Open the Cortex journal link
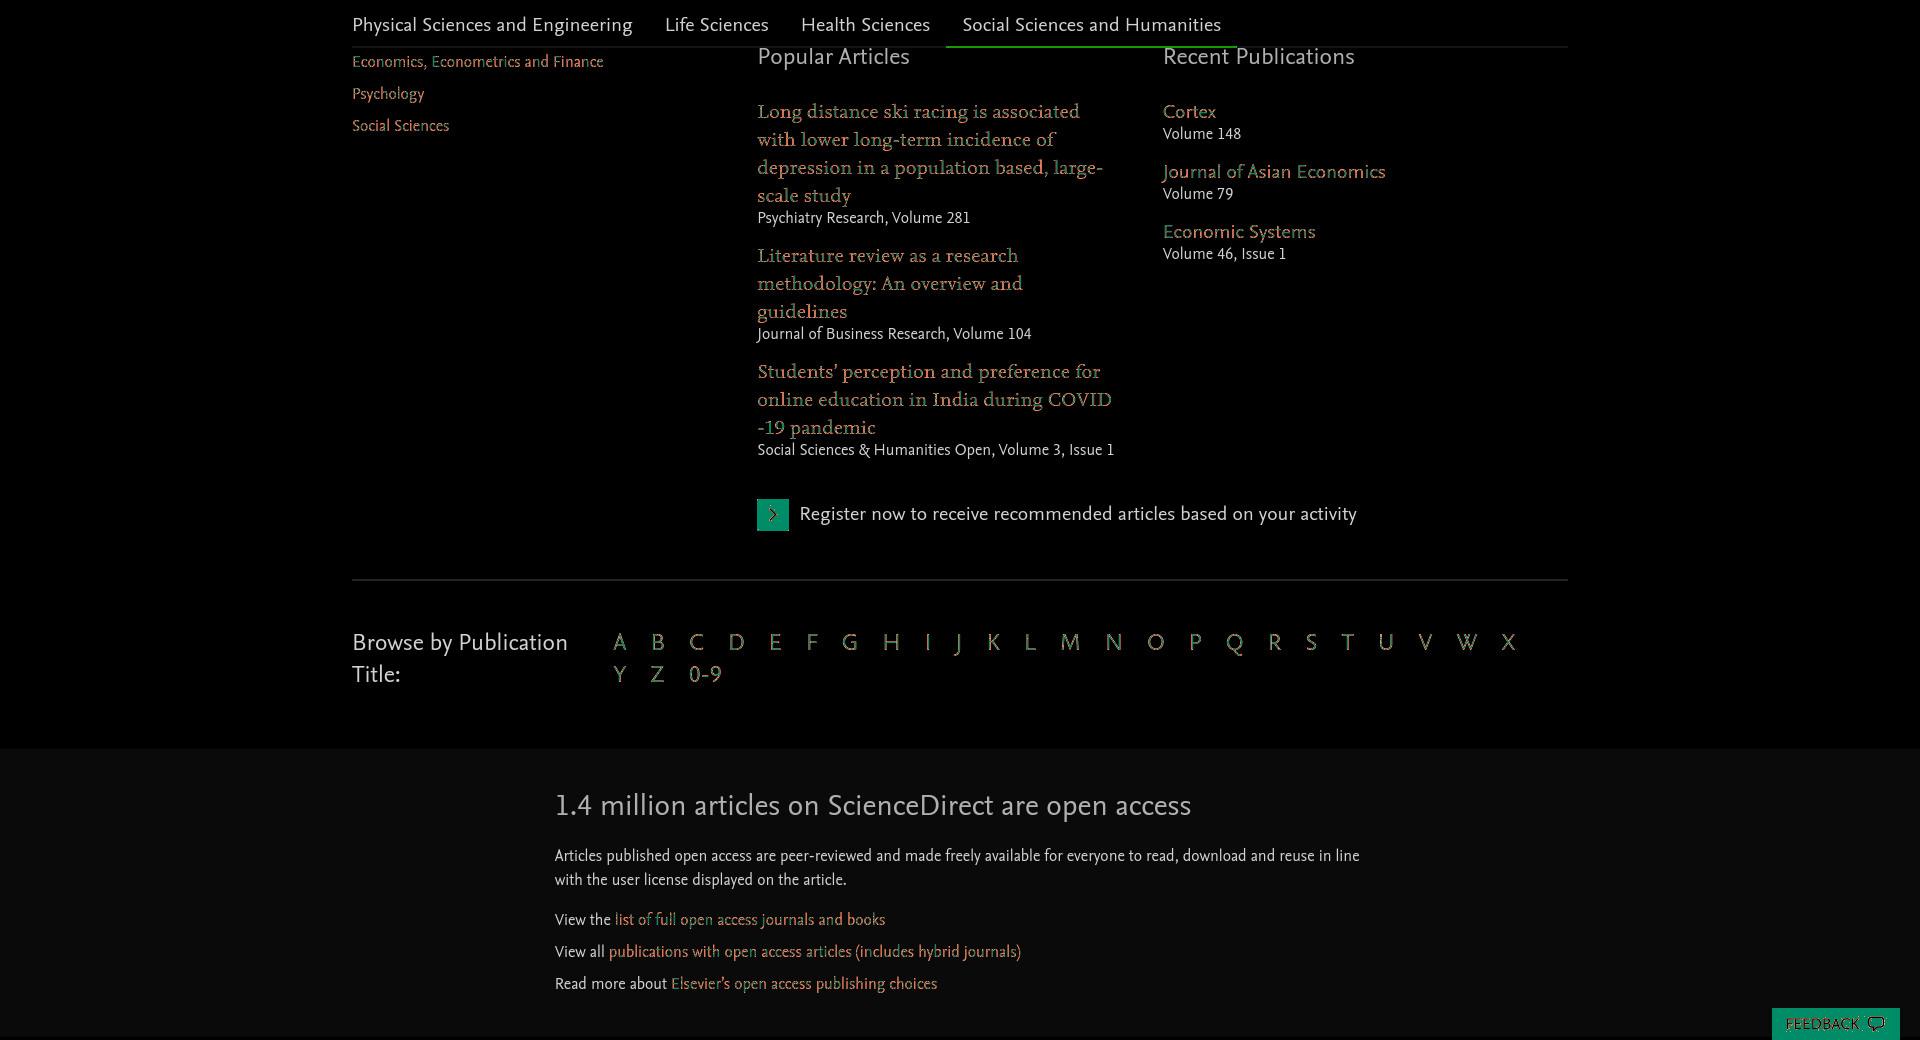 coord(1189,112)
